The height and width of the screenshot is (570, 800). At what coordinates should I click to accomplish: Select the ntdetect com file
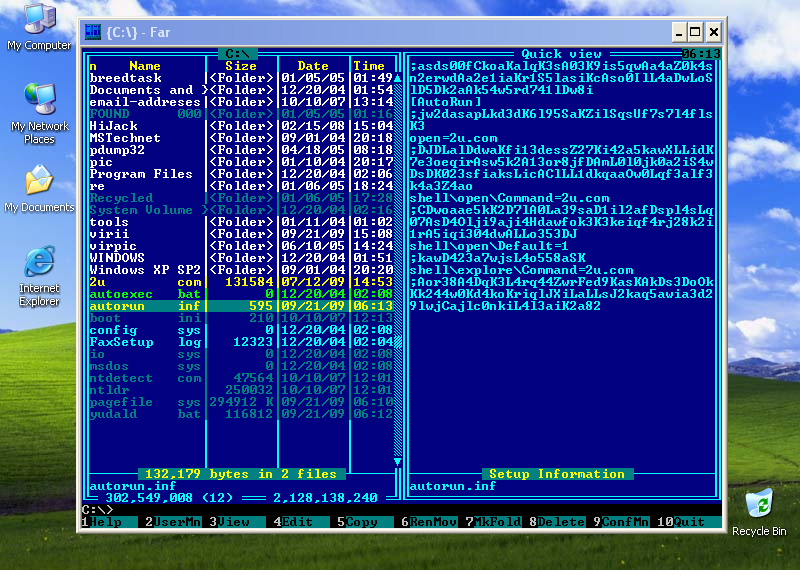click(241, 378)
